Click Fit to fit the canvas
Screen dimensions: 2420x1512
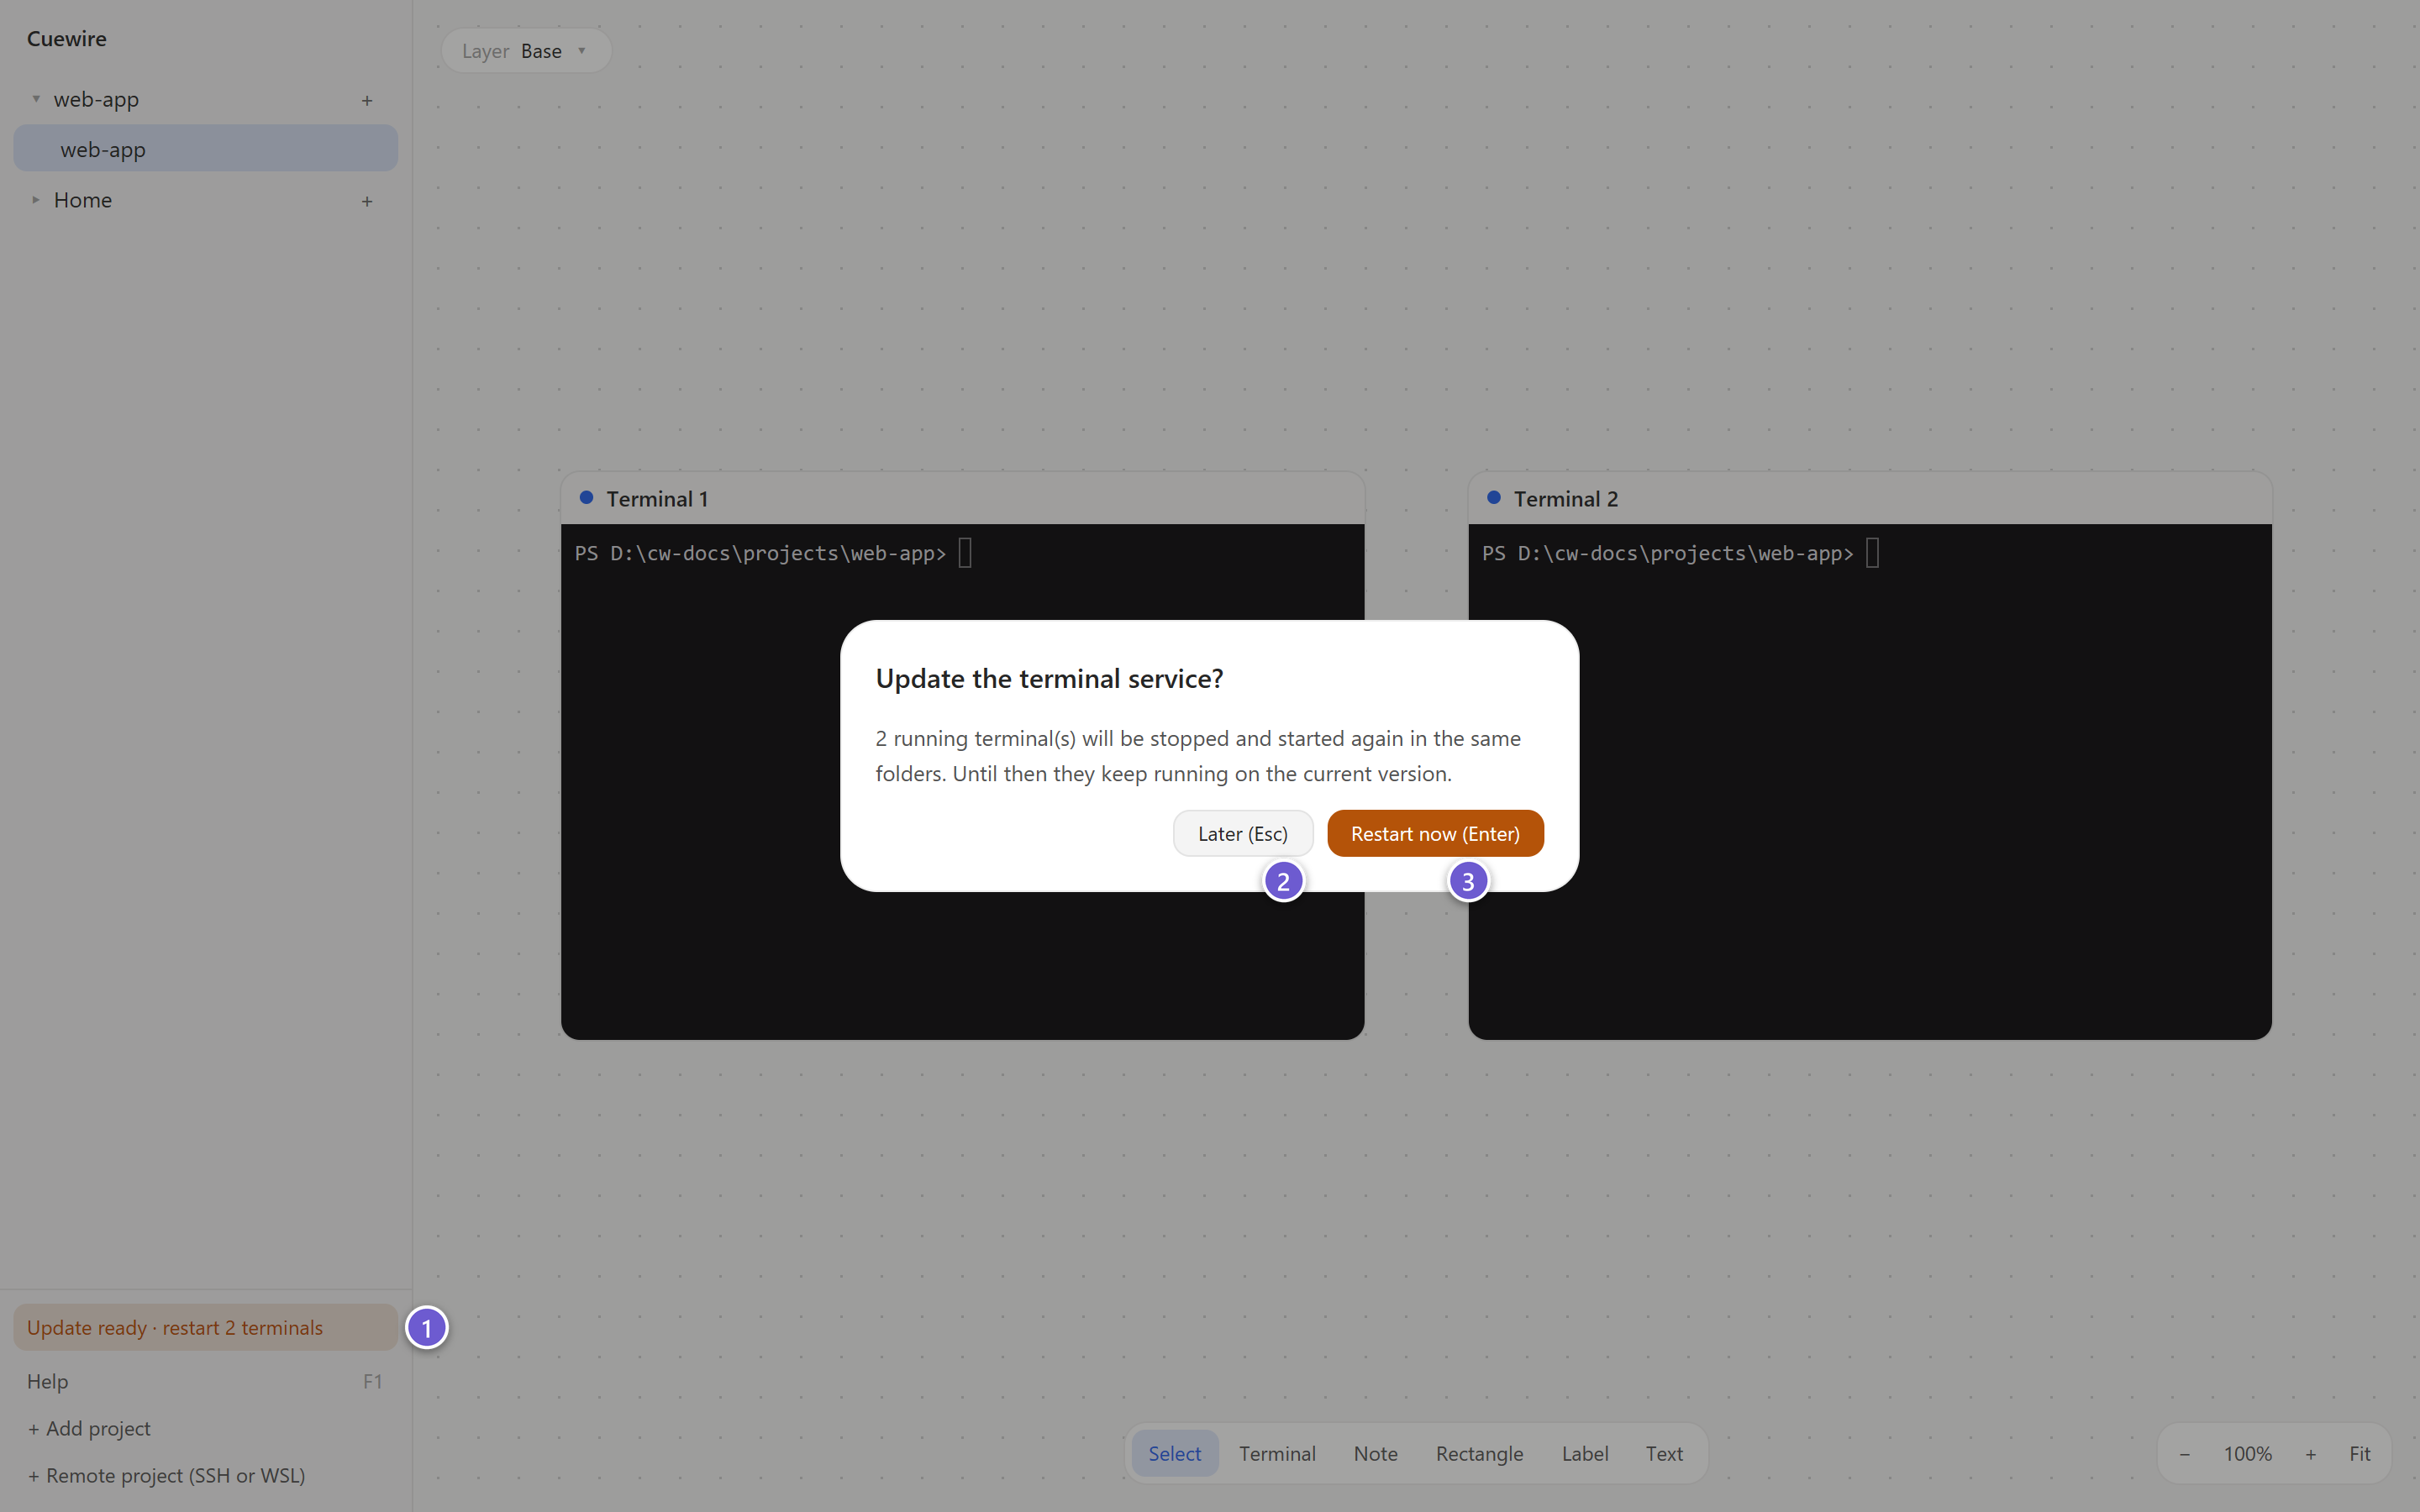(x=2359, y=1453)
